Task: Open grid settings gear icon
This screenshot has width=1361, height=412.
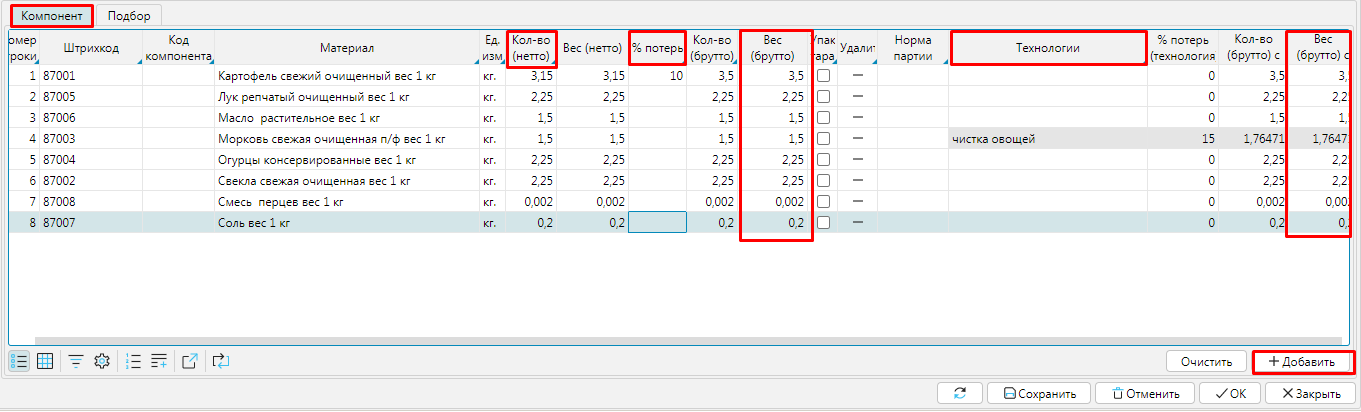Action: click(101, 362)
